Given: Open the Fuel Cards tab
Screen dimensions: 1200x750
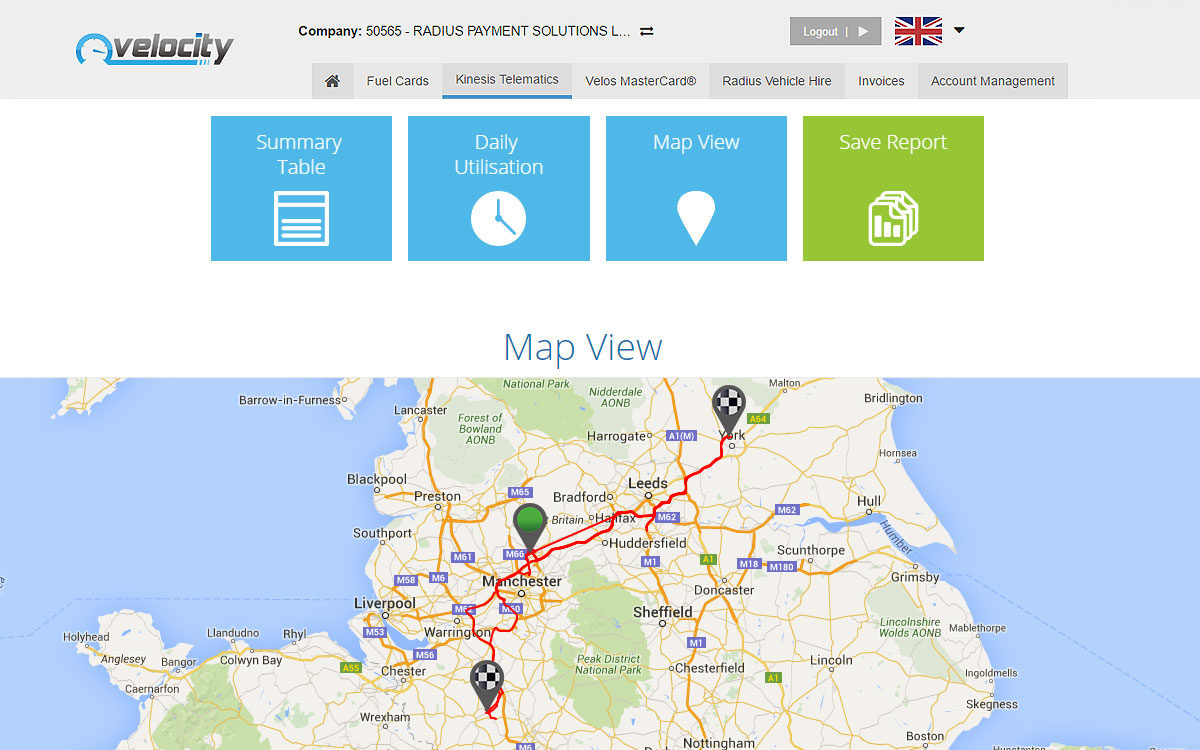Looking at the screenshot, I should pyautogui.click(x=398, y=81).
